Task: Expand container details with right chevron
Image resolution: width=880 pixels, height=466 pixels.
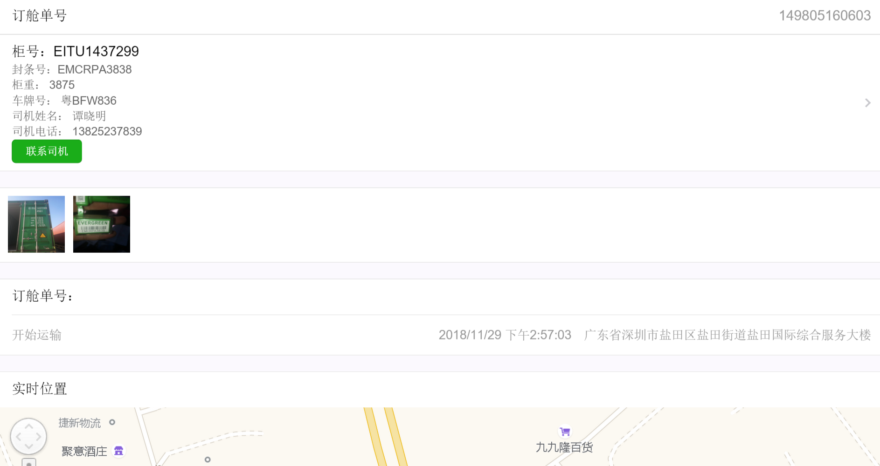Action: [868, 103]
